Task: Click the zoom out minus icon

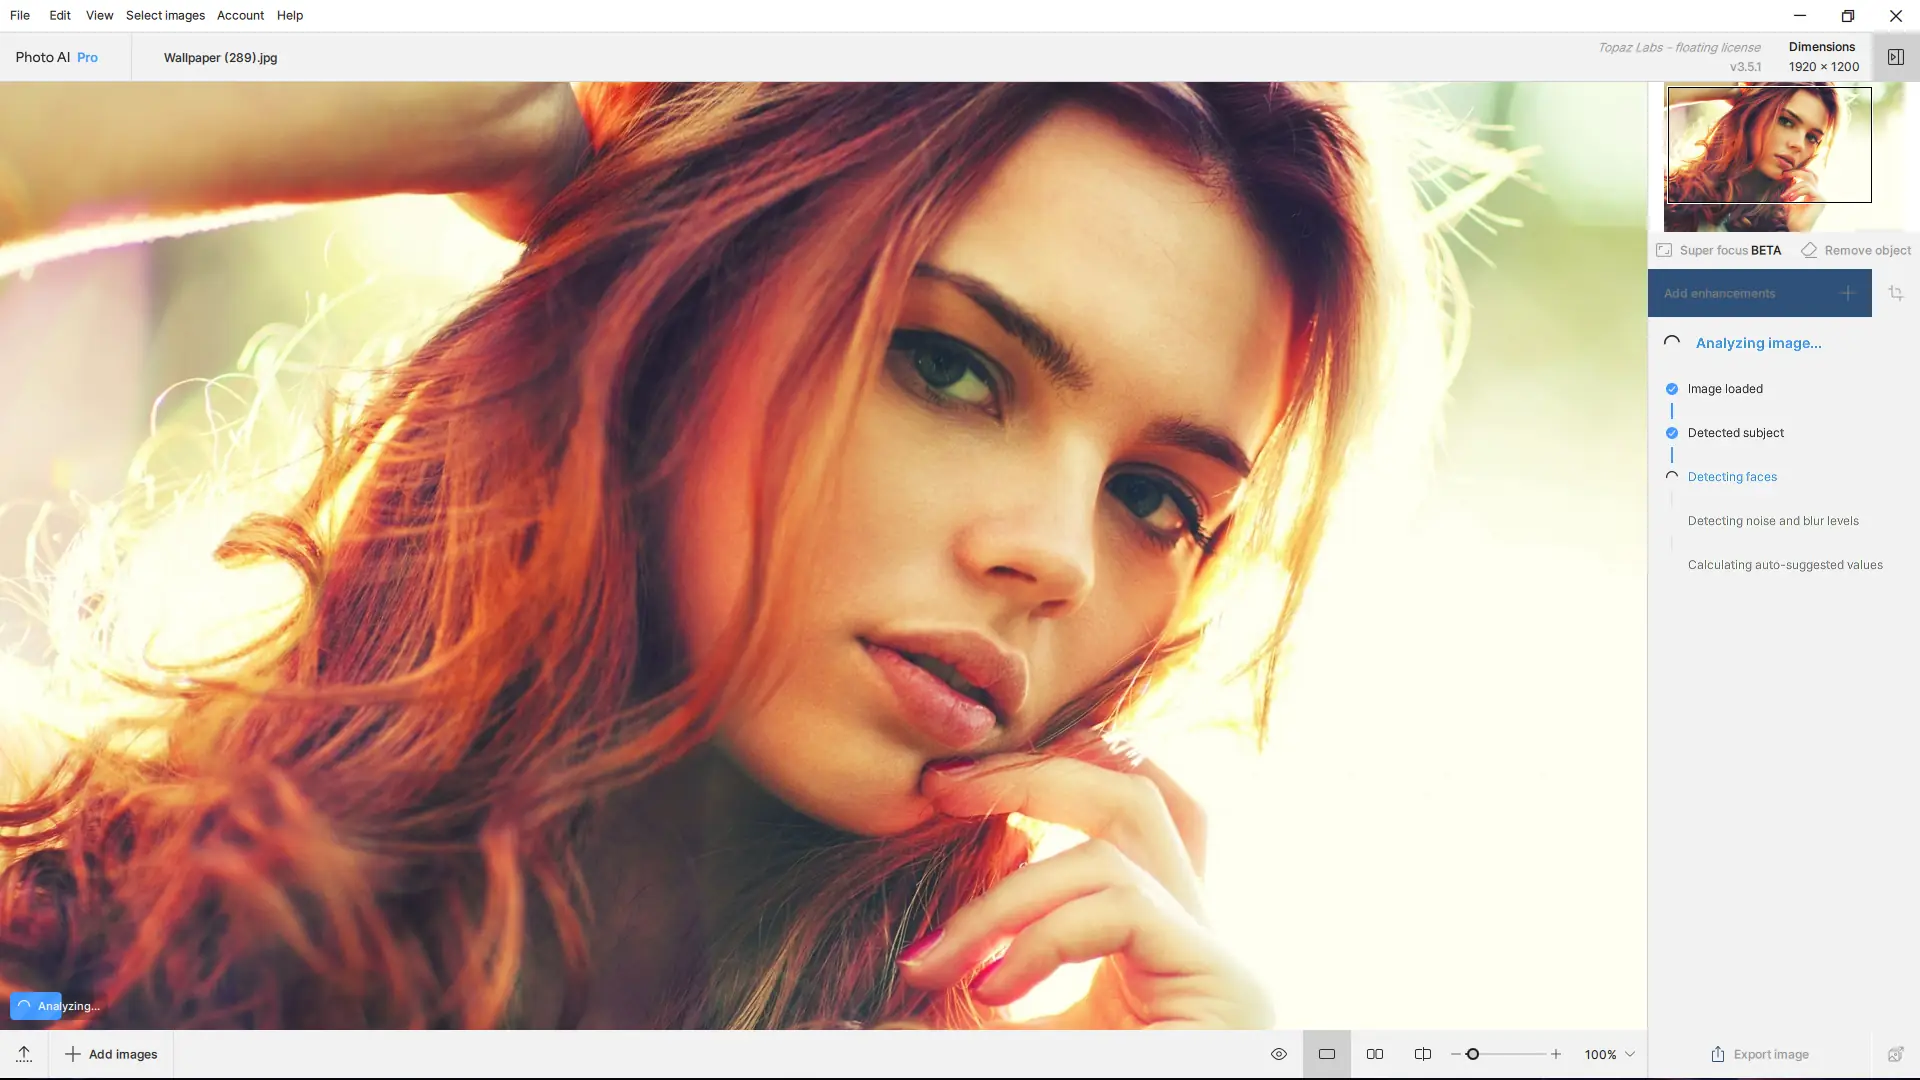Action: tap(1455, 1054)
